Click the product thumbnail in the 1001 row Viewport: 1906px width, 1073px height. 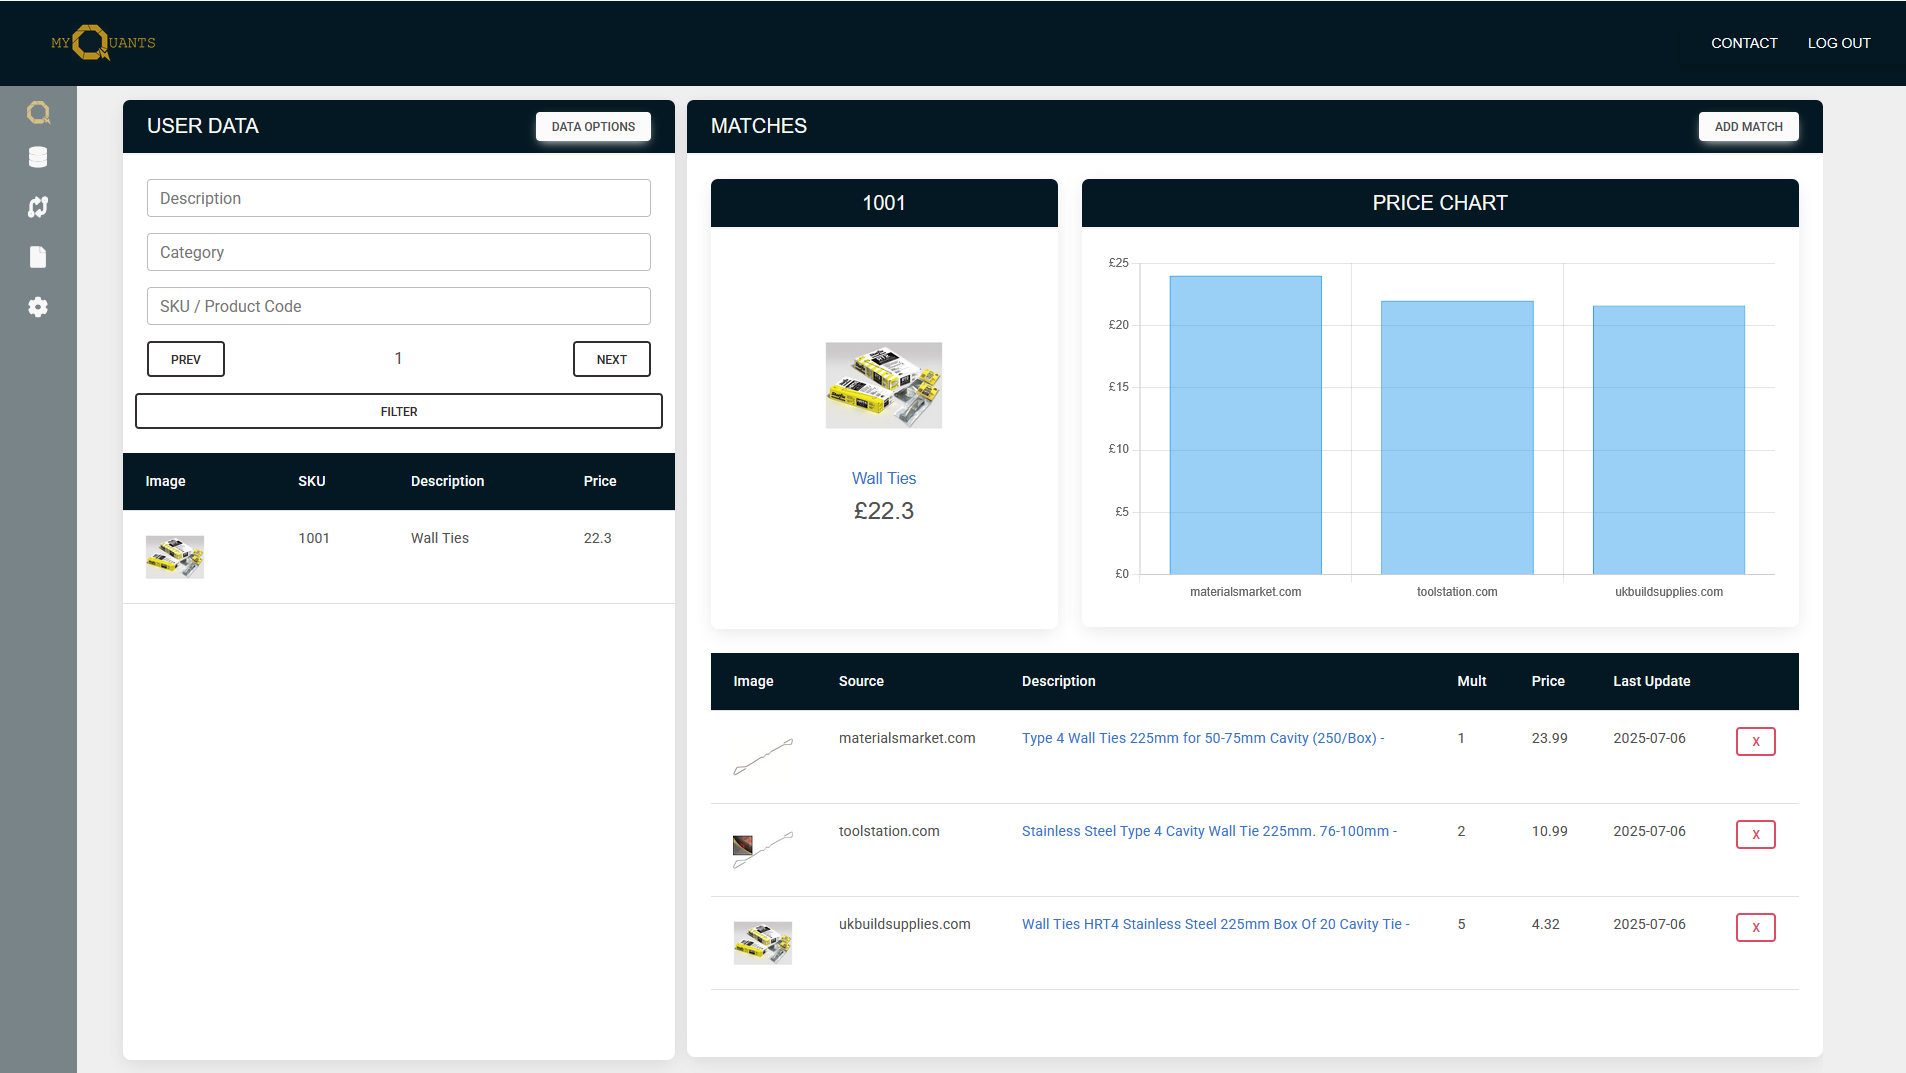175,556
